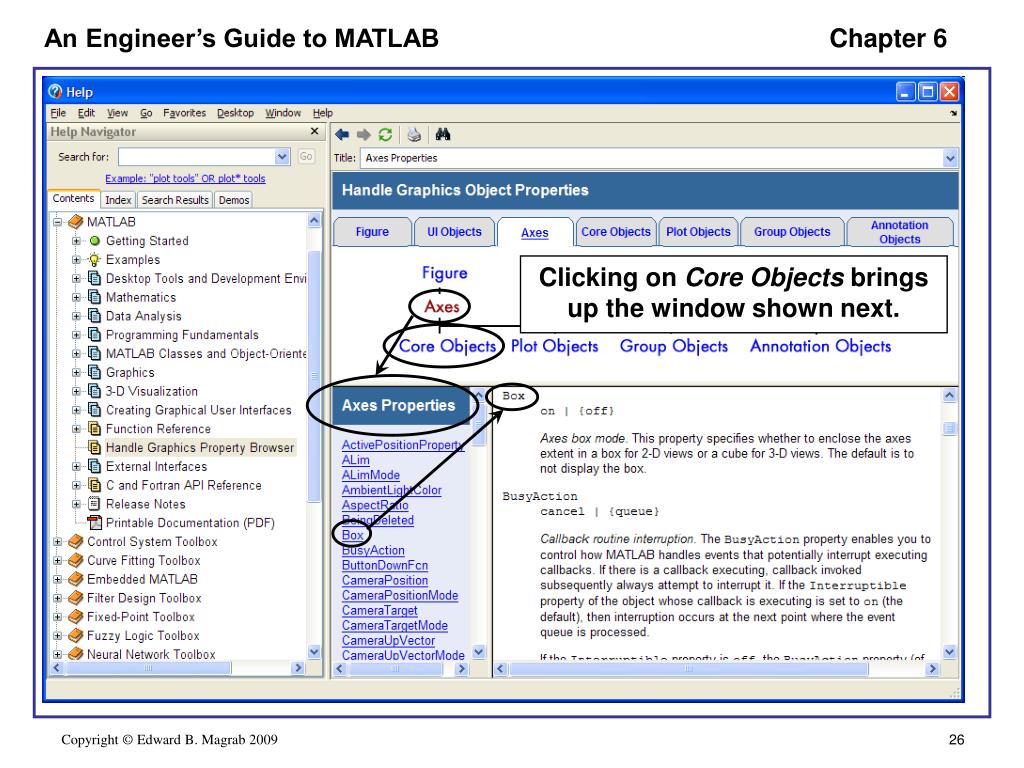Select MATLAB Classes and Object-Oriented item
This screenshot has width=1024, height=768.
(x=206, y=353)
